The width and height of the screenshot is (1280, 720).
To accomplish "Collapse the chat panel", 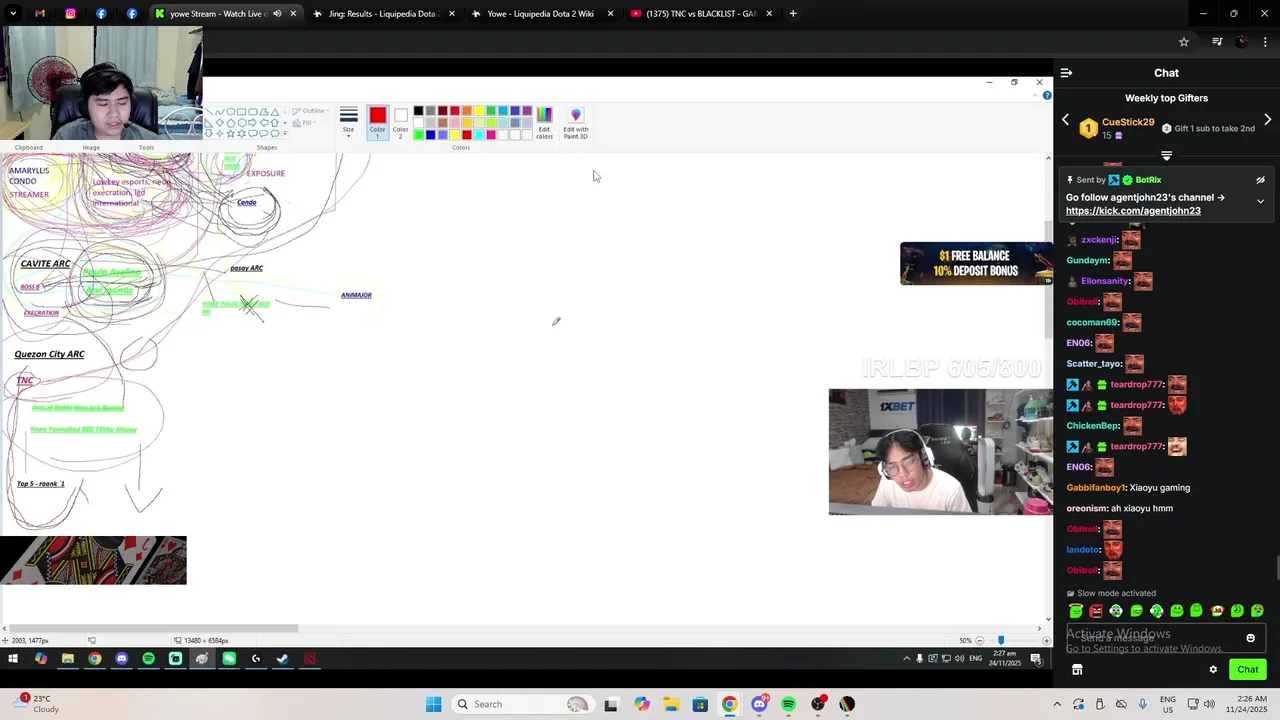I will point(1066,73).
